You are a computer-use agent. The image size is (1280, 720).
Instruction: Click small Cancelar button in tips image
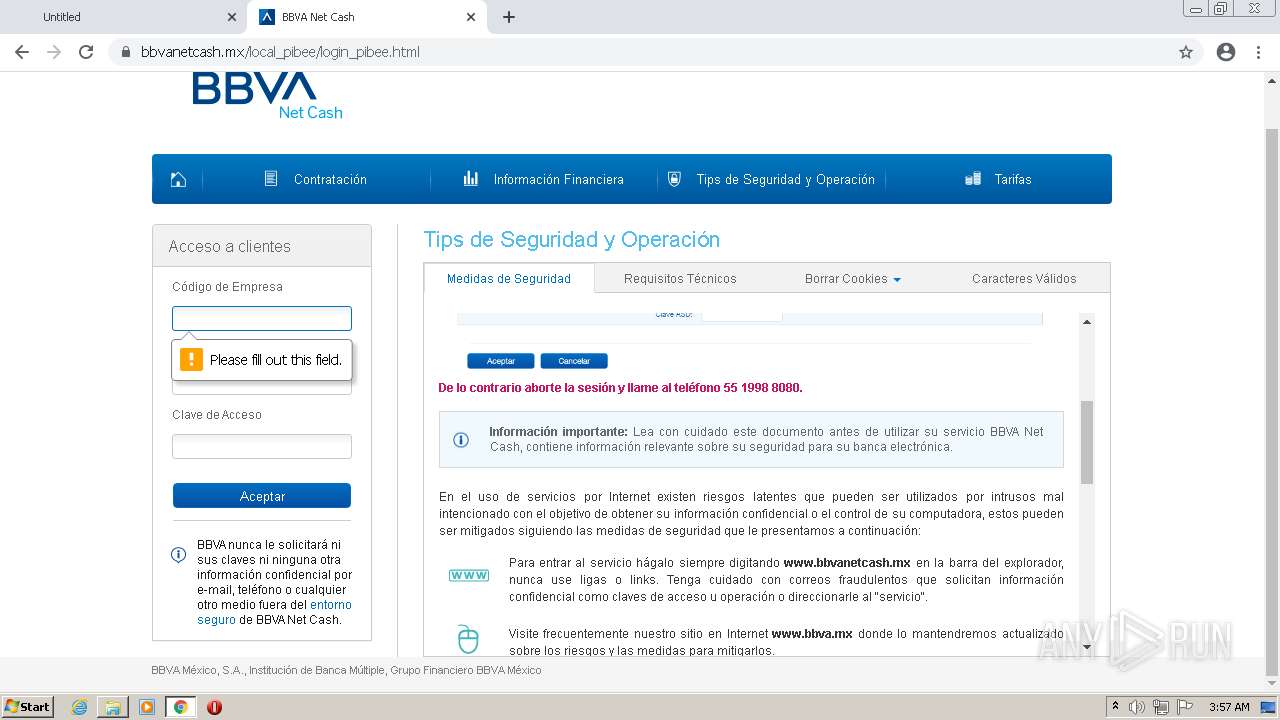pyautogui.click(x=574, y=361)
